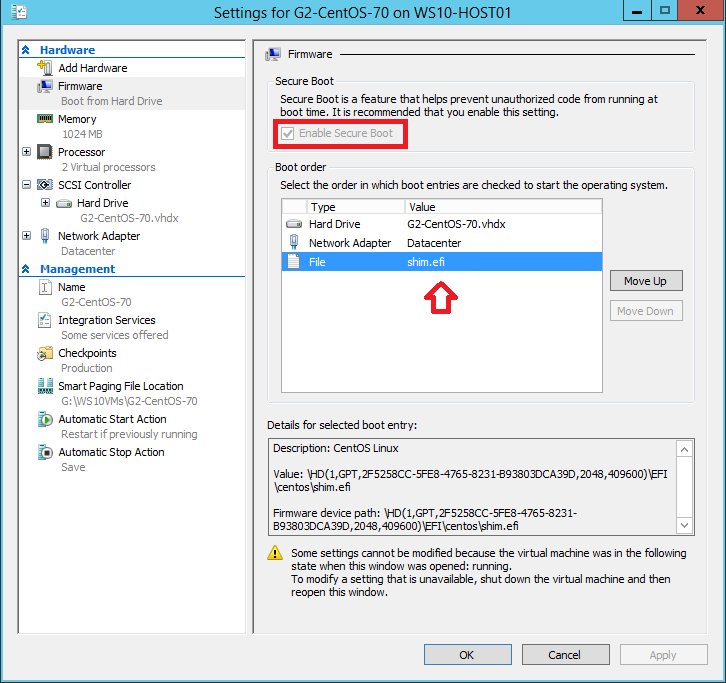Click the File icon for shim.efi entry

pos(294,261)
